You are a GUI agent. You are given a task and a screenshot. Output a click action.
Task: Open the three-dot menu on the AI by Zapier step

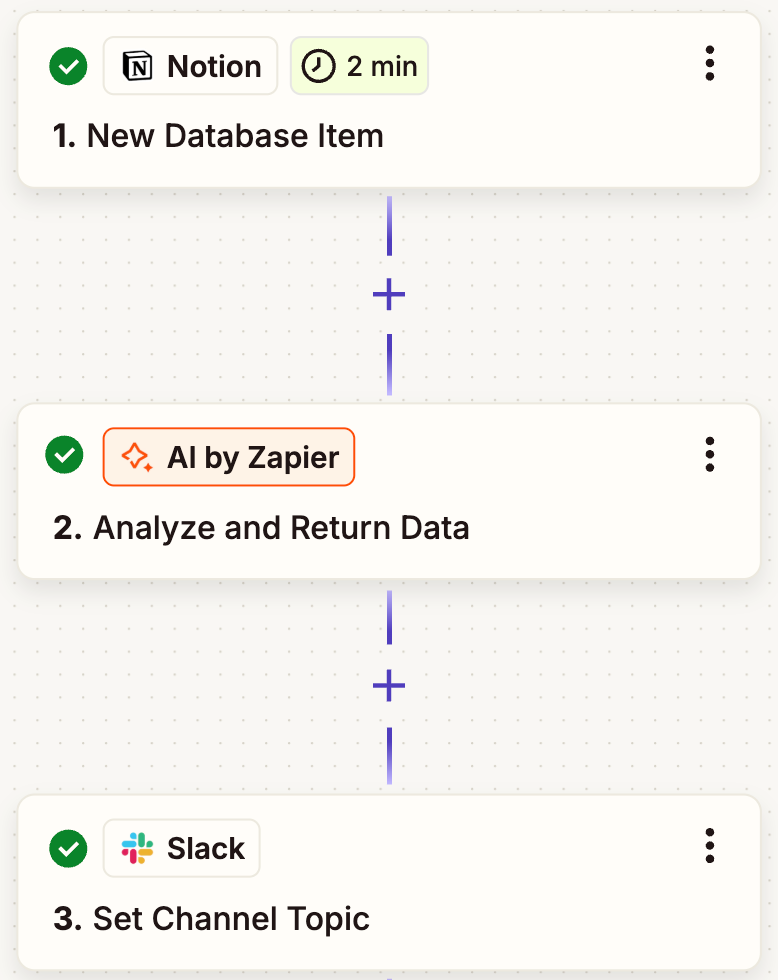click(x=710, y=454)
